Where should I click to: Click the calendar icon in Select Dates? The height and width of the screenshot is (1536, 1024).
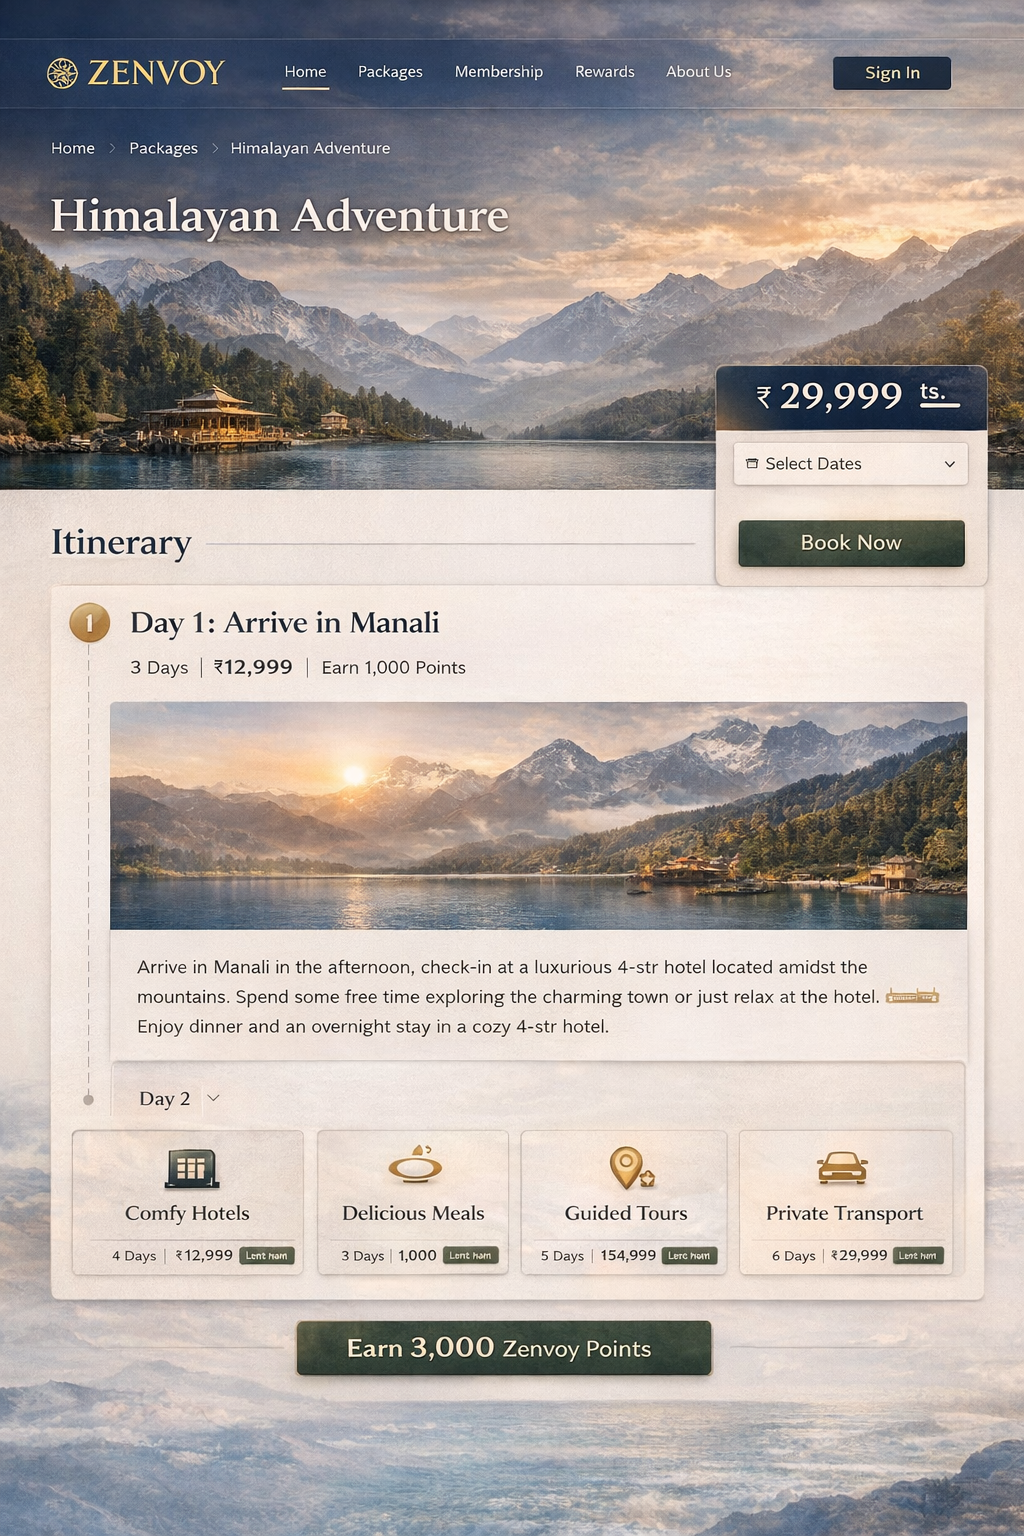[752, 463]
